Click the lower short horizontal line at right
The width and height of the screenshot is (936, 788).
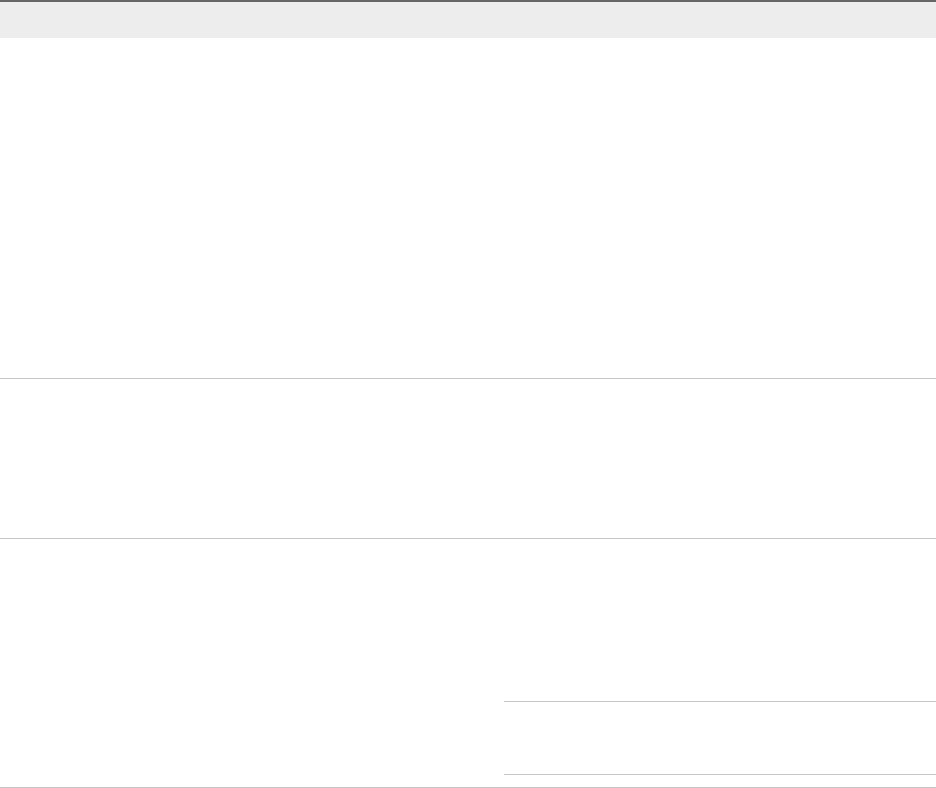coord(720,774)
